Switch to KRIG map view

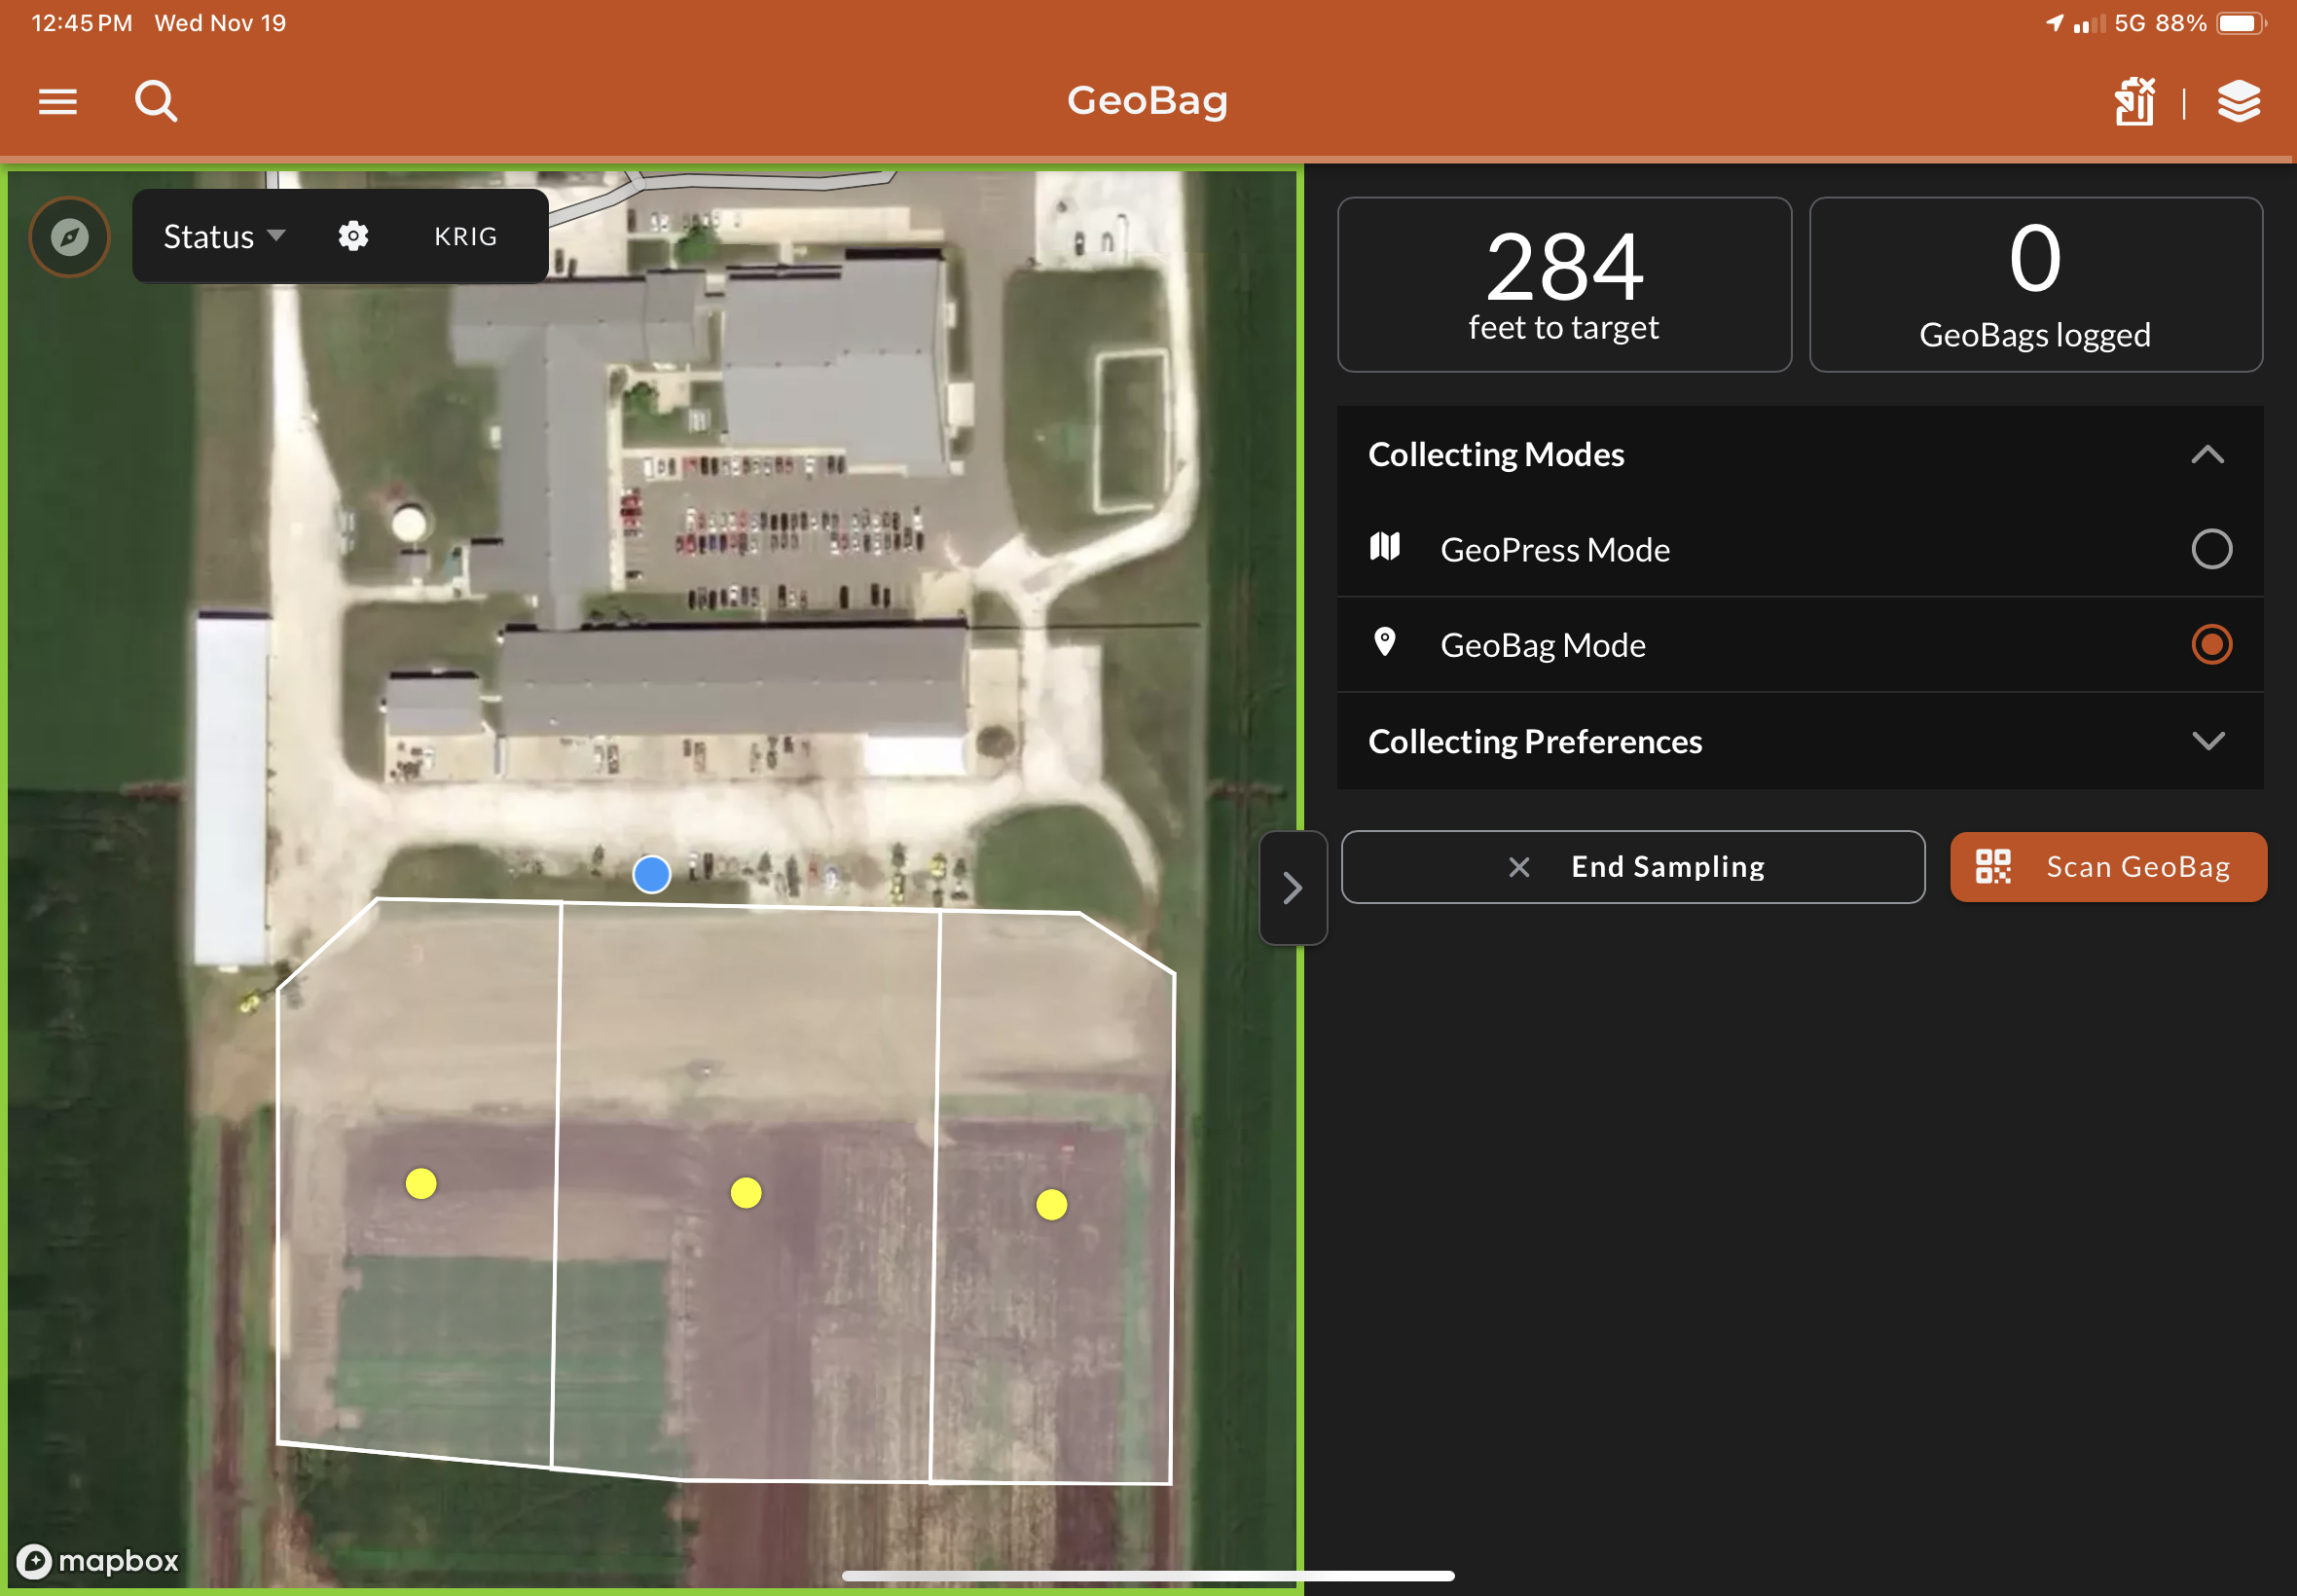tap(465, 236)
